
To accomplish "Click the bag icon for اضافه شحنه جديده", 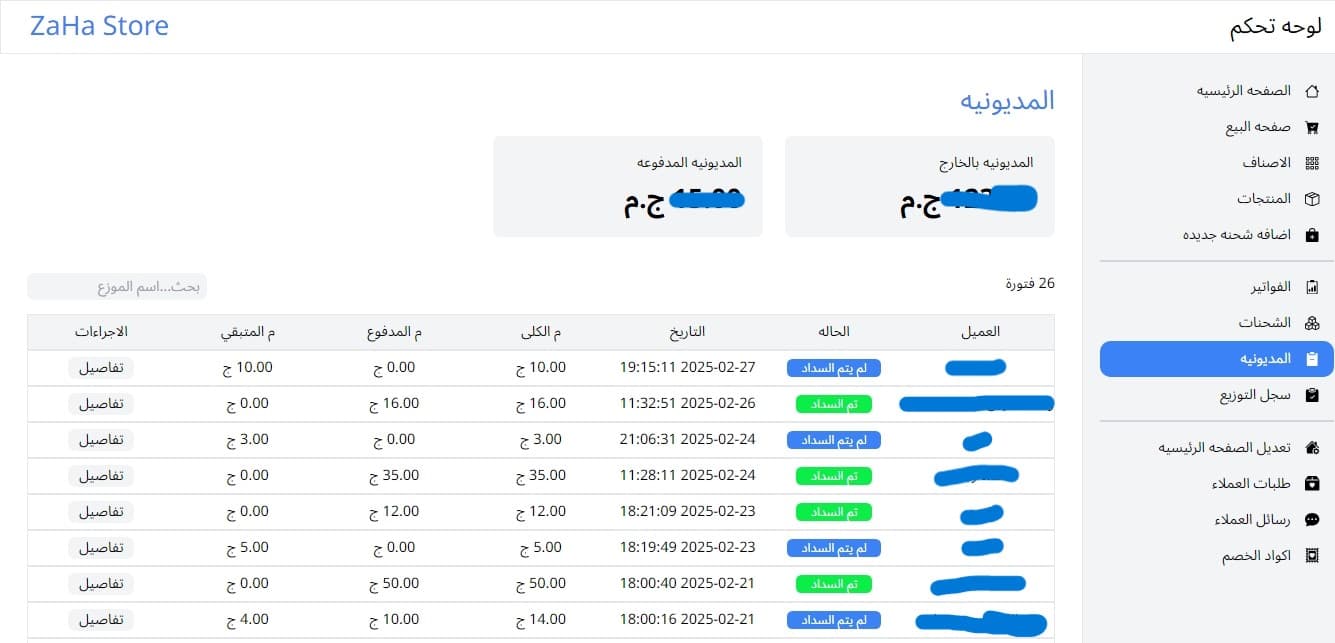I will click(x=1313, y=235).
